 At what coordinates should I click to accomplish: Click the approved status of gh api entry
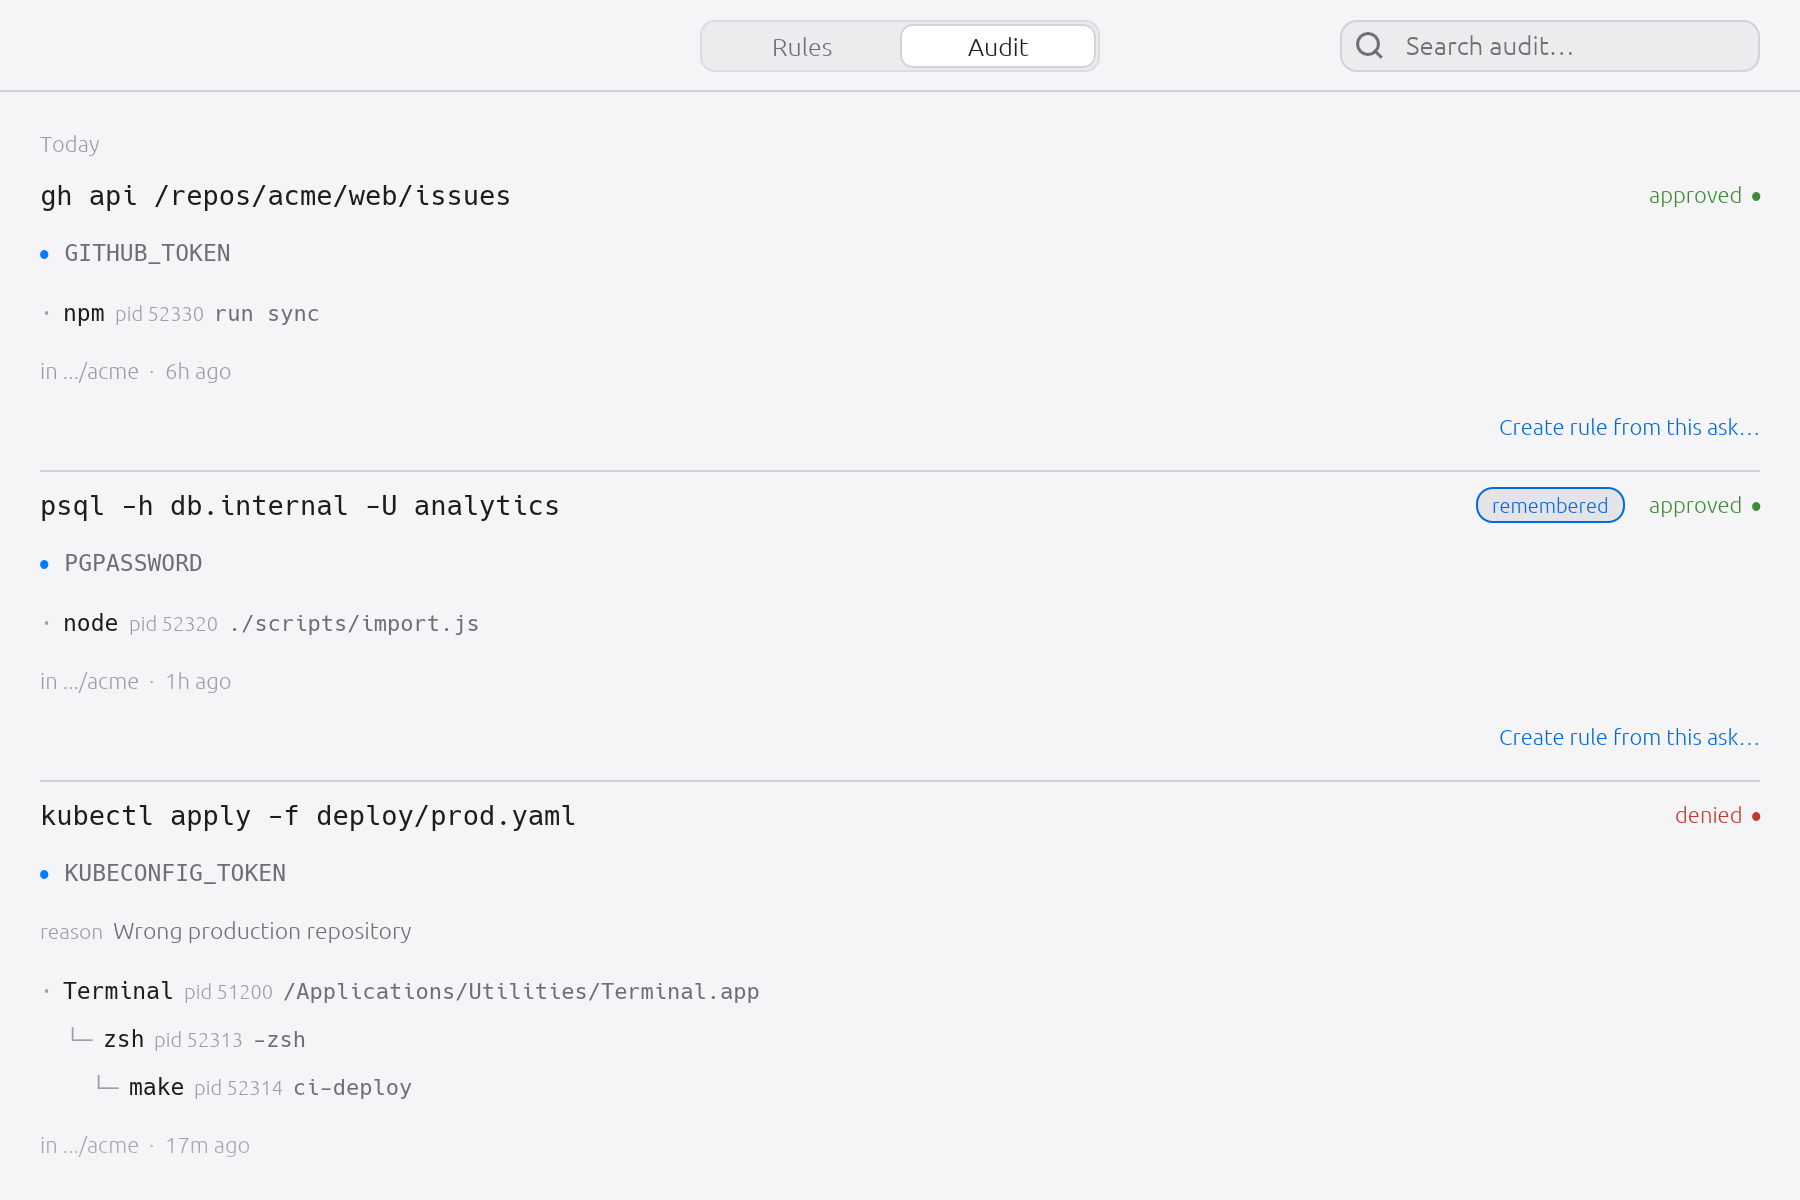[x=1704, y=196]
